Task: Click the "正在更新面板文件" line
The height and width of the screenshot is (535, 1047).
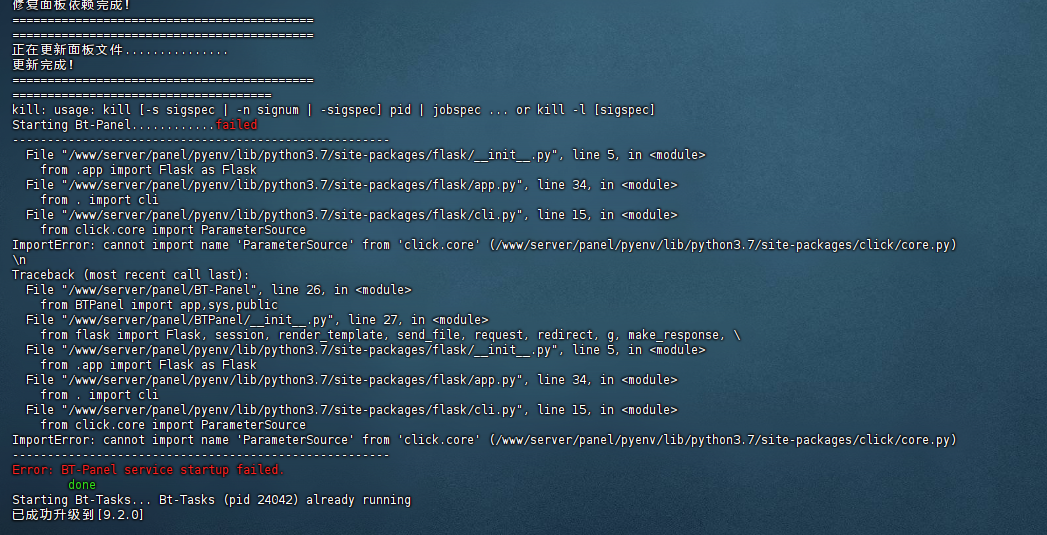Action: pos(120,50)
